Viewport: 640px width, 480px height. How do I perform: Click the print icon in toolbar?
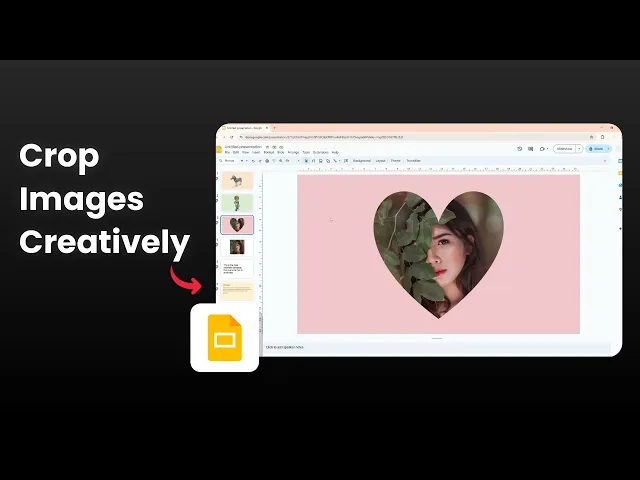[x=267, y=161]
